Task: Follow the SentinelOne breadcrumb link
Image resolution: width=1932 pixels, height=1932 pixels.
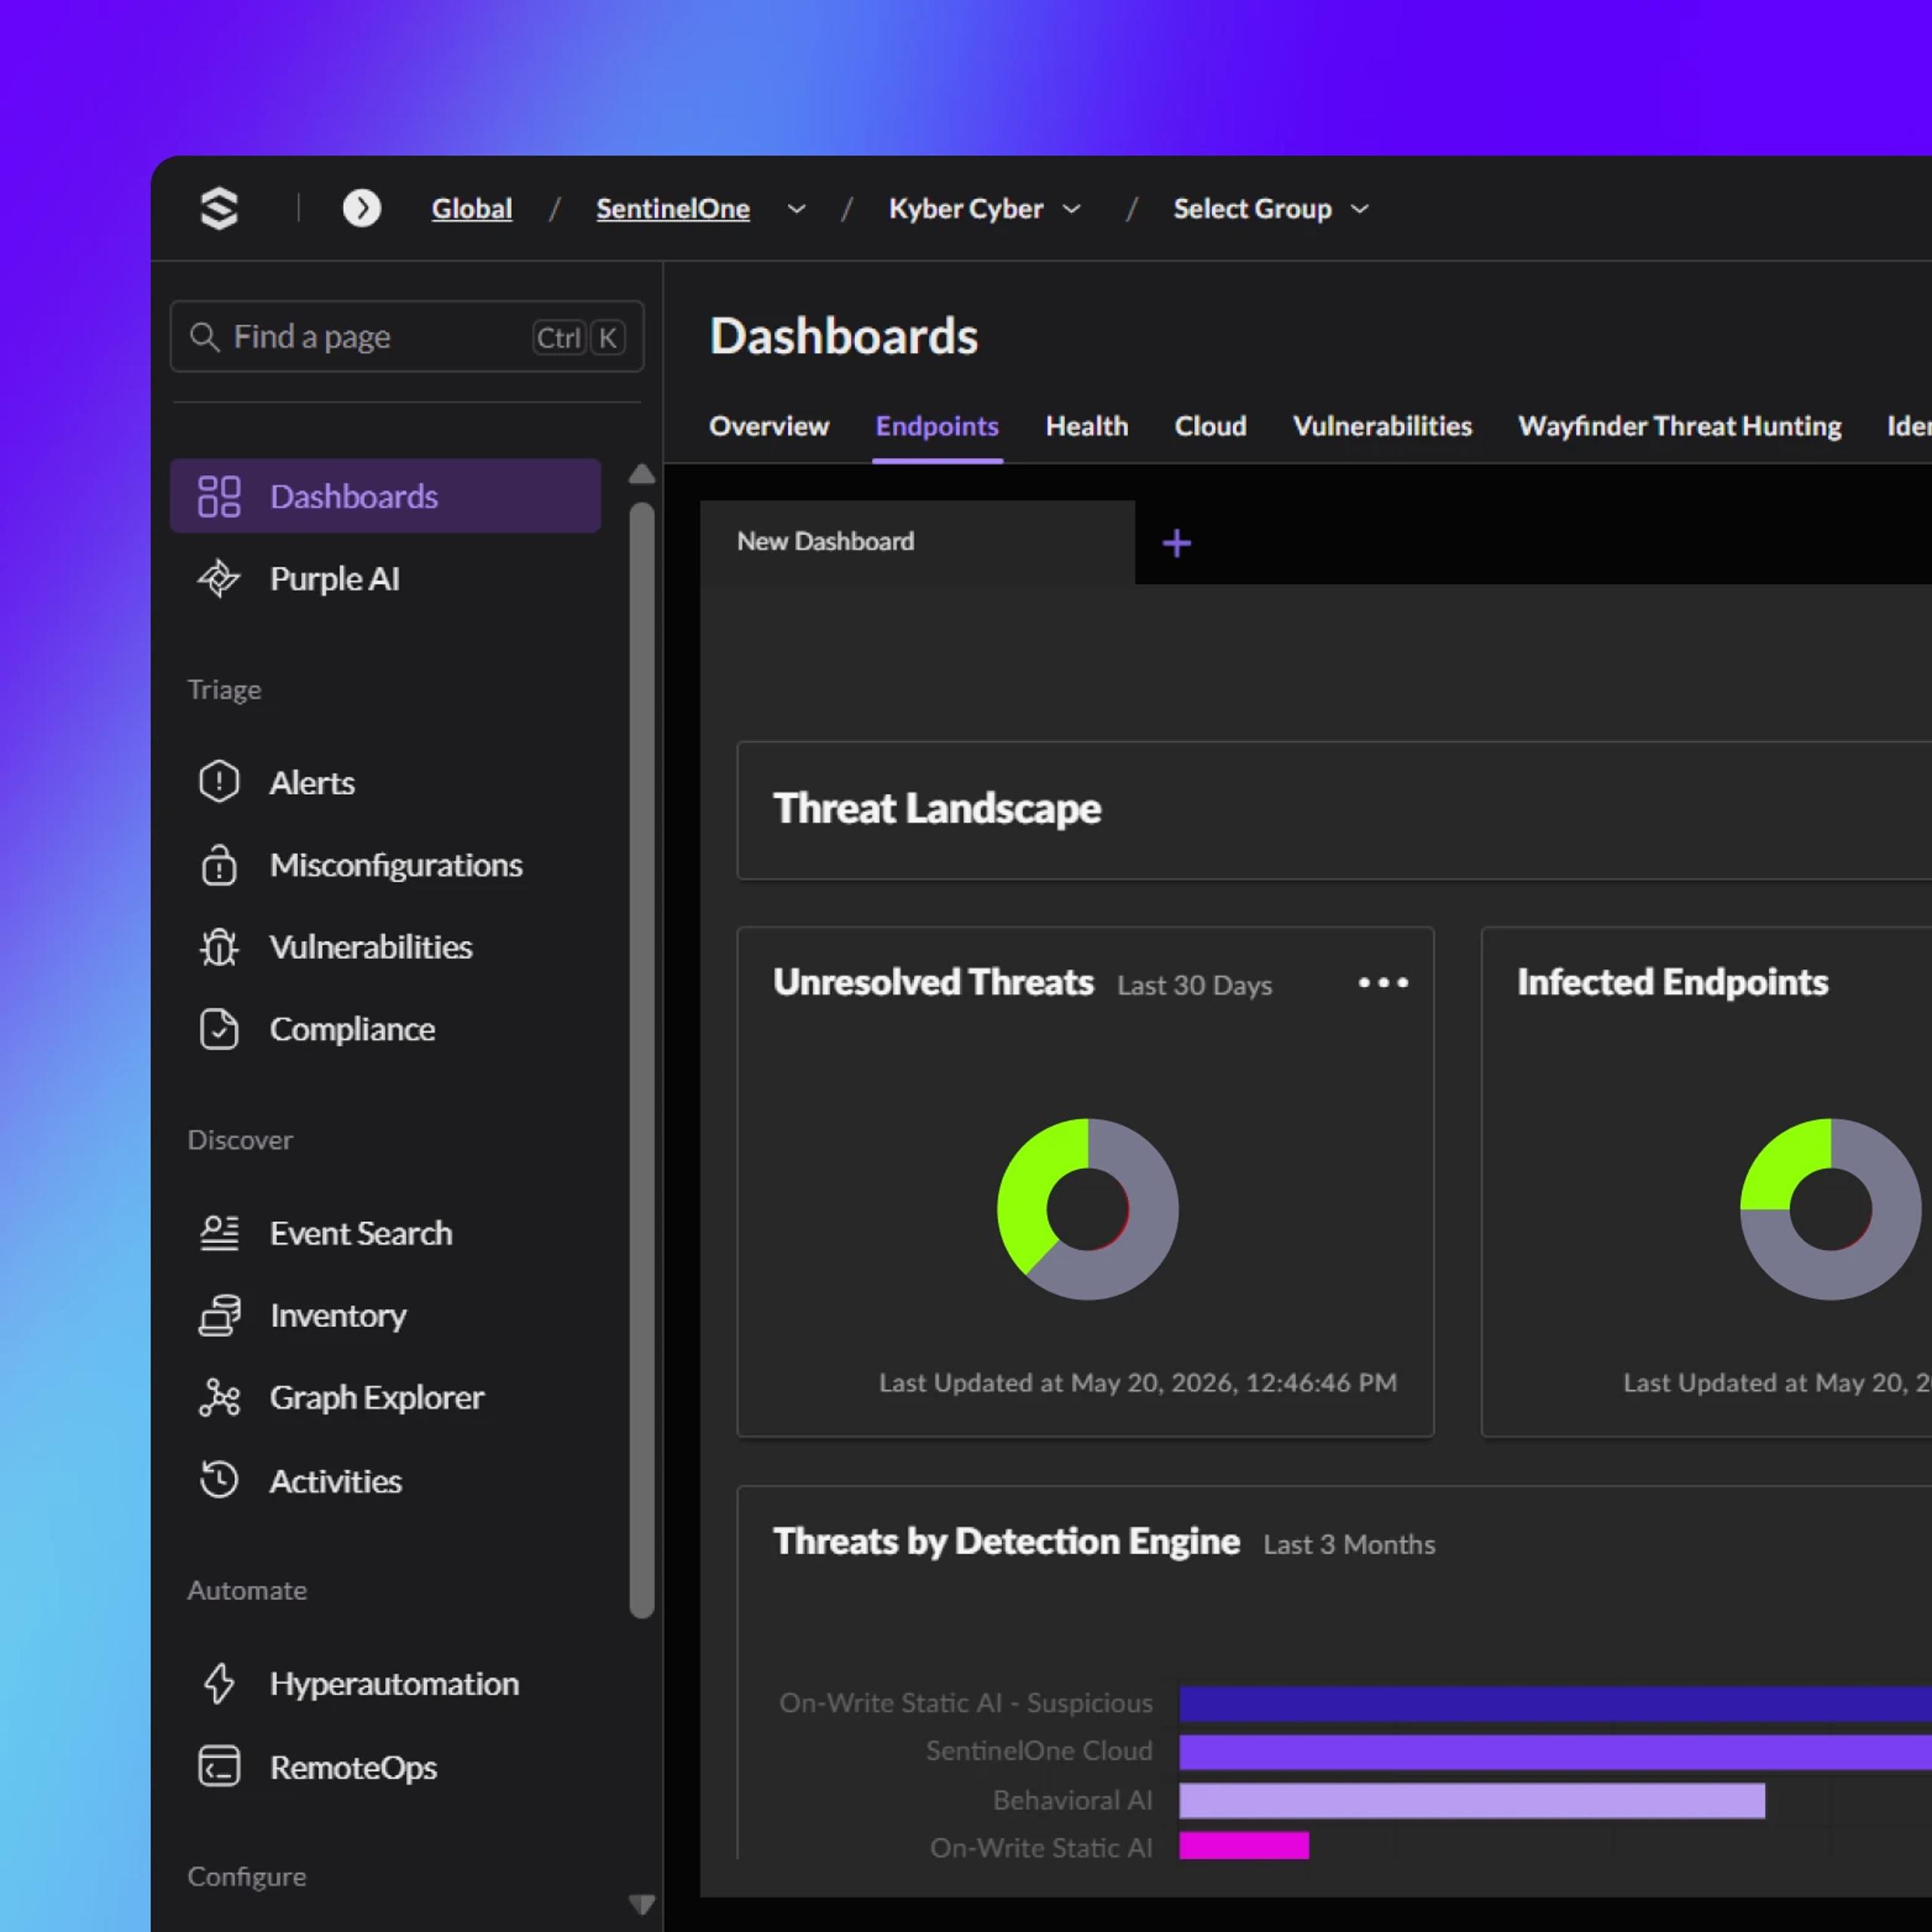Action: point(673,209)
